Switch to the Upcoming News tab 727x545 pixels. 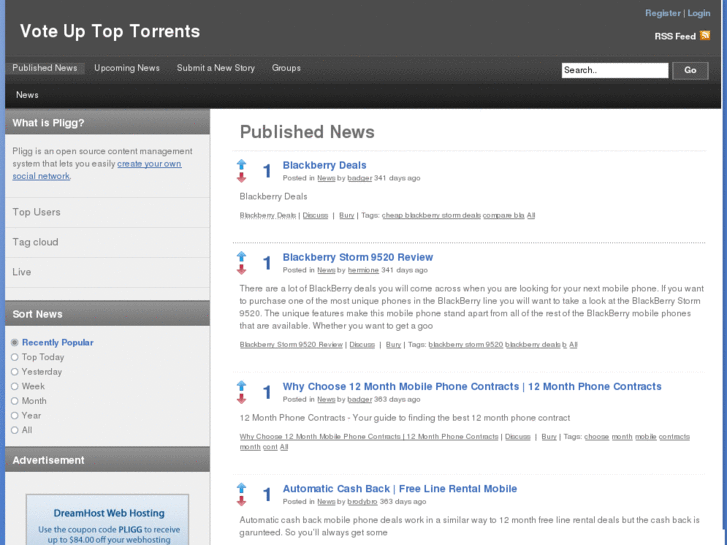point(127,68)
